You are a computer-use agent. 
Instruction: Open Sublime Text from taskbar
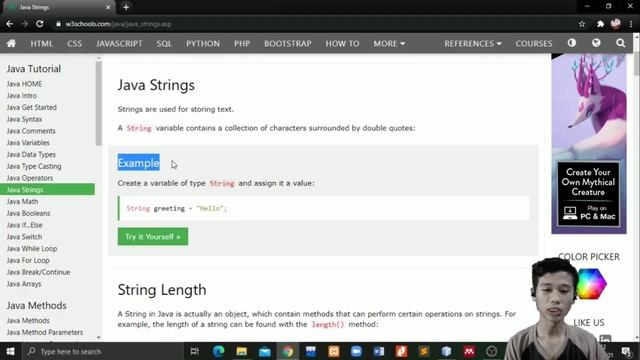click(x=424, y=351)
